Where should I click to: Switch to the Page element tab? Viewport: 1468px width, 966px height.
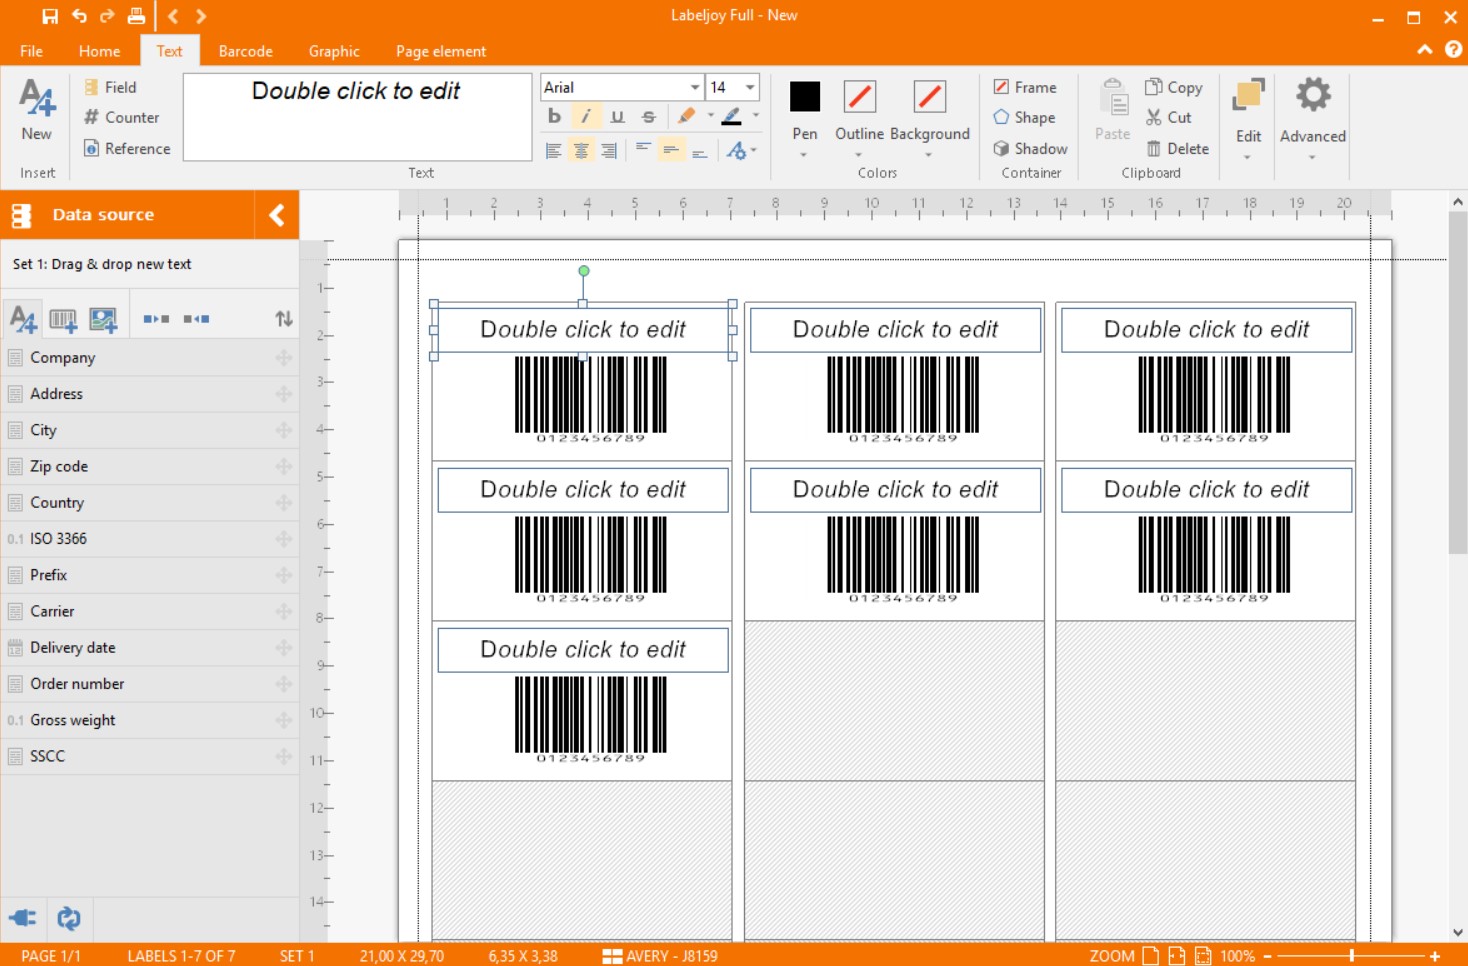pos(441,51)
